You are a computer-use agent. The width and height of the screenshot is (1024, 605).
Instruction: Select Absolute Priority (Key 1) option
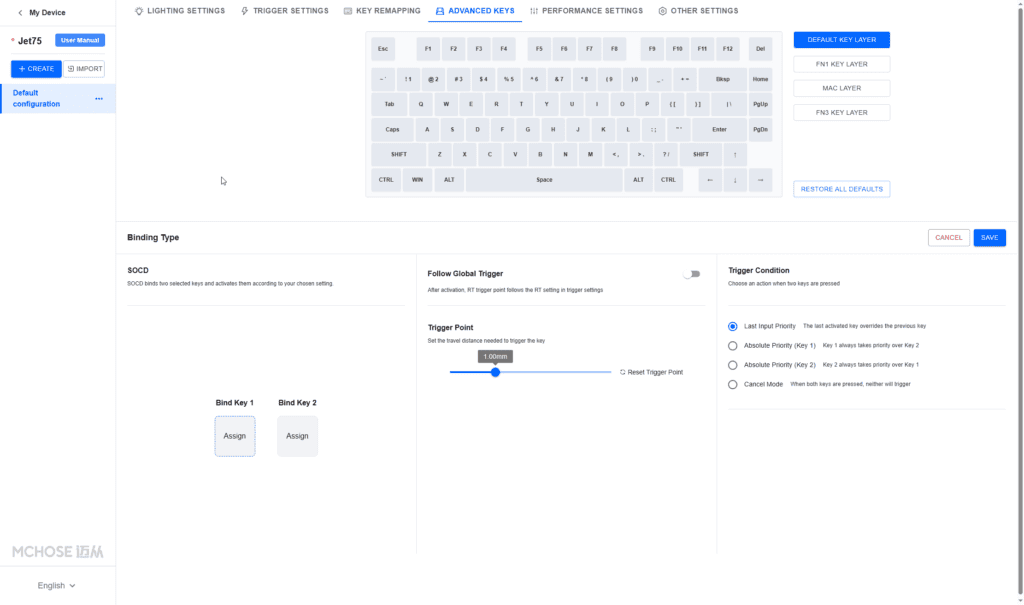point(733,346)
